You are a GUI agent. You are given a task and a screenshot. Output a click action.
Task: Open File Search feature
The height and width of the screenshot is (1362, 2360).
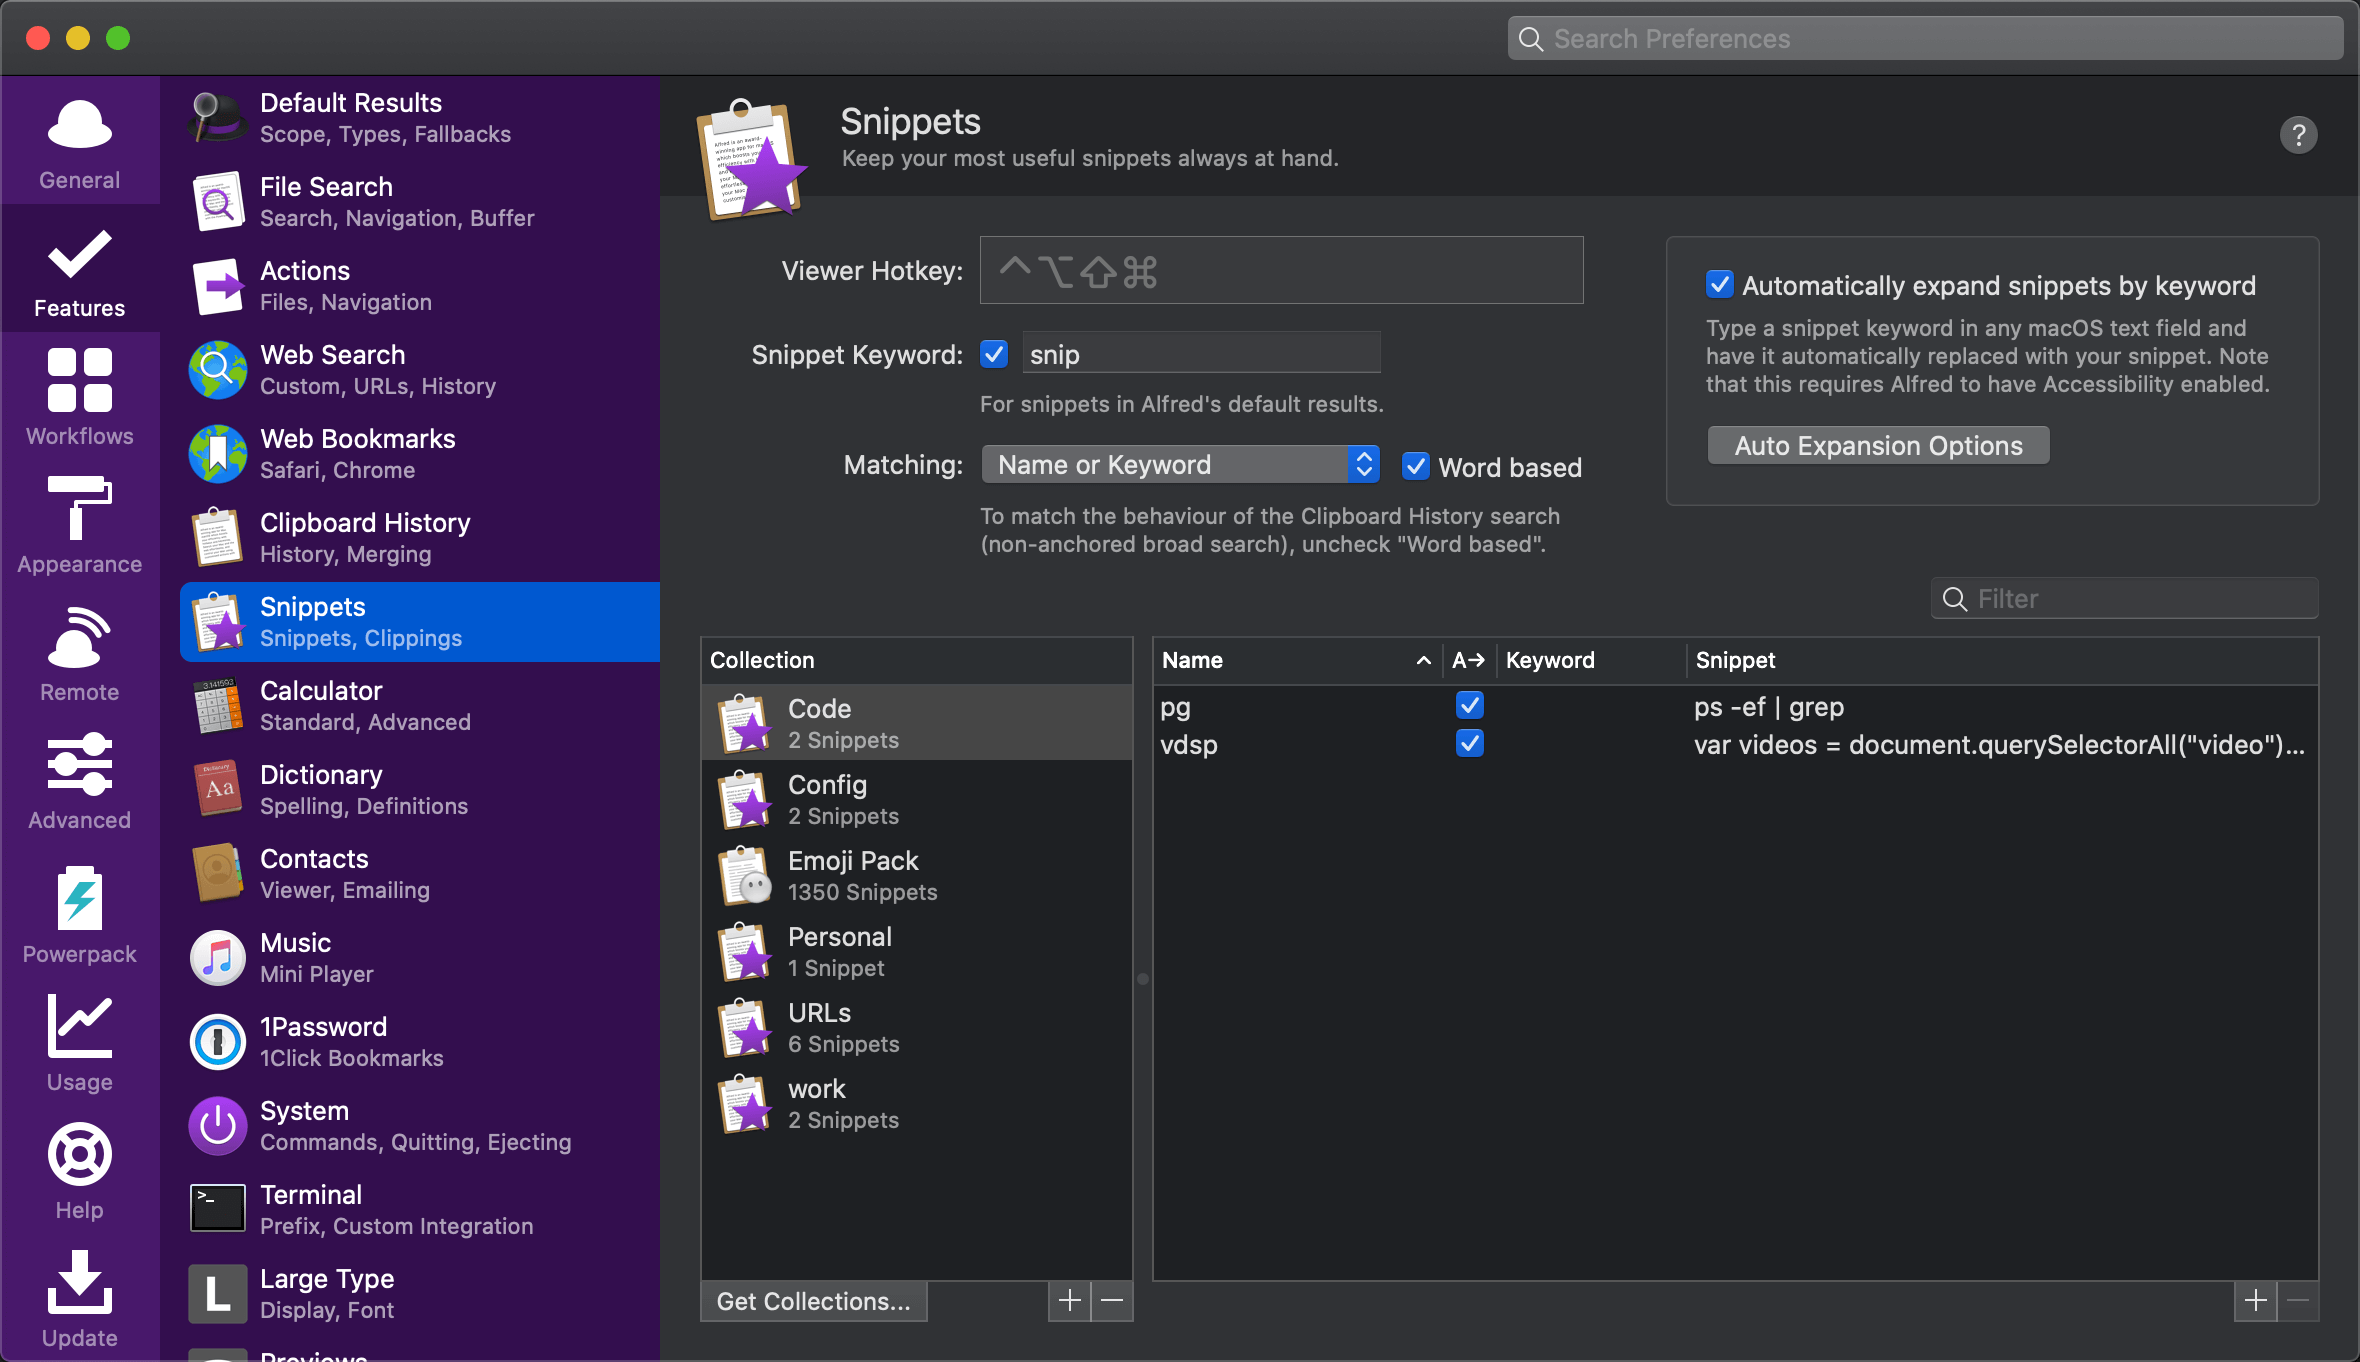420,202
